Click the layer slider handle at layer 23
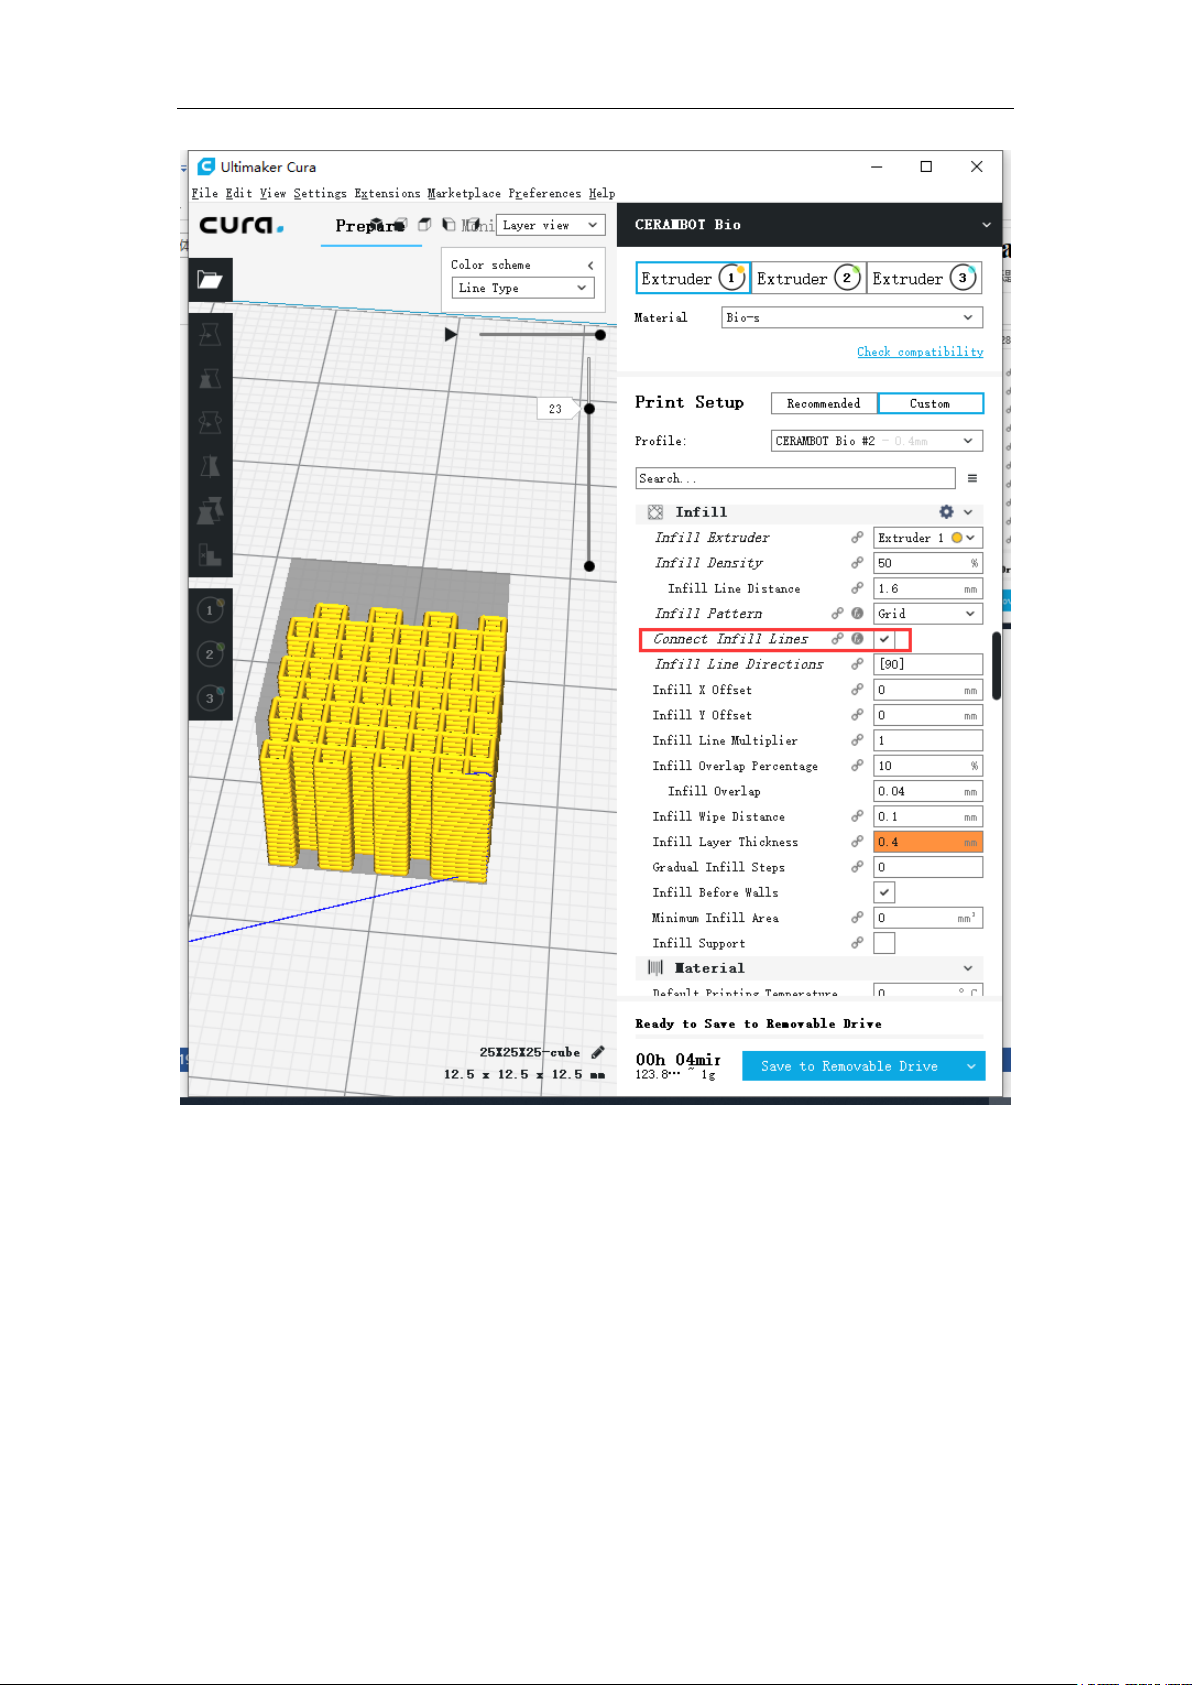Image resolution: width=1192 pixels, height=1685 pixels. click(x=590, y=408)
